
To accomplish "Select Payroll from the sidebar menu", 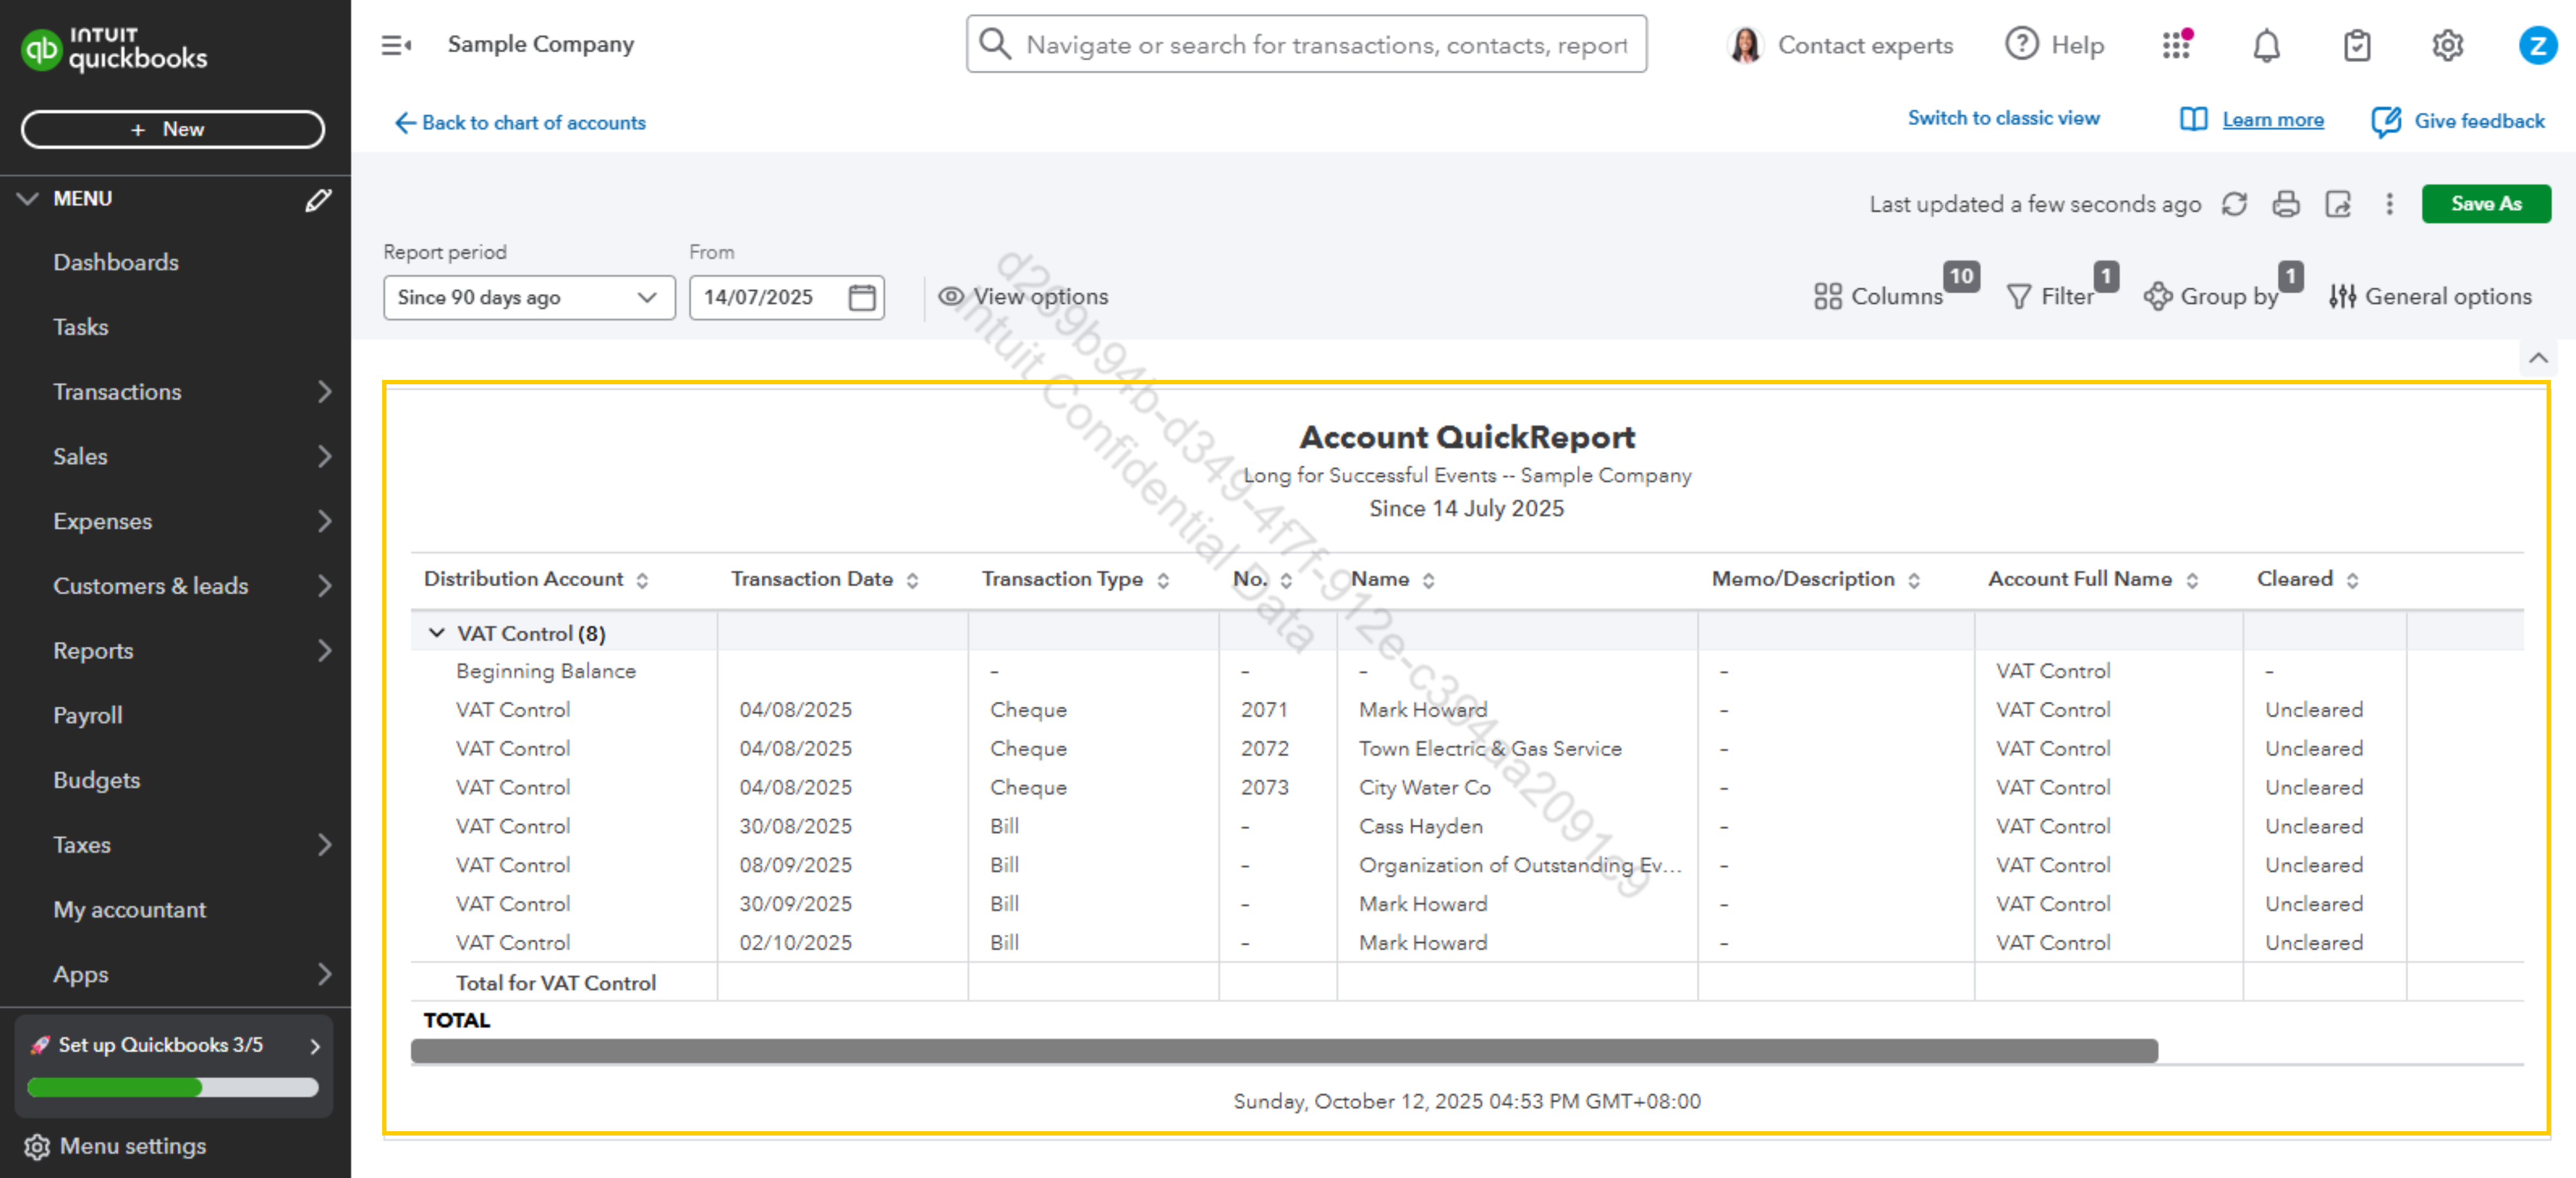I will pyautogui.click(x=88, y=715).
